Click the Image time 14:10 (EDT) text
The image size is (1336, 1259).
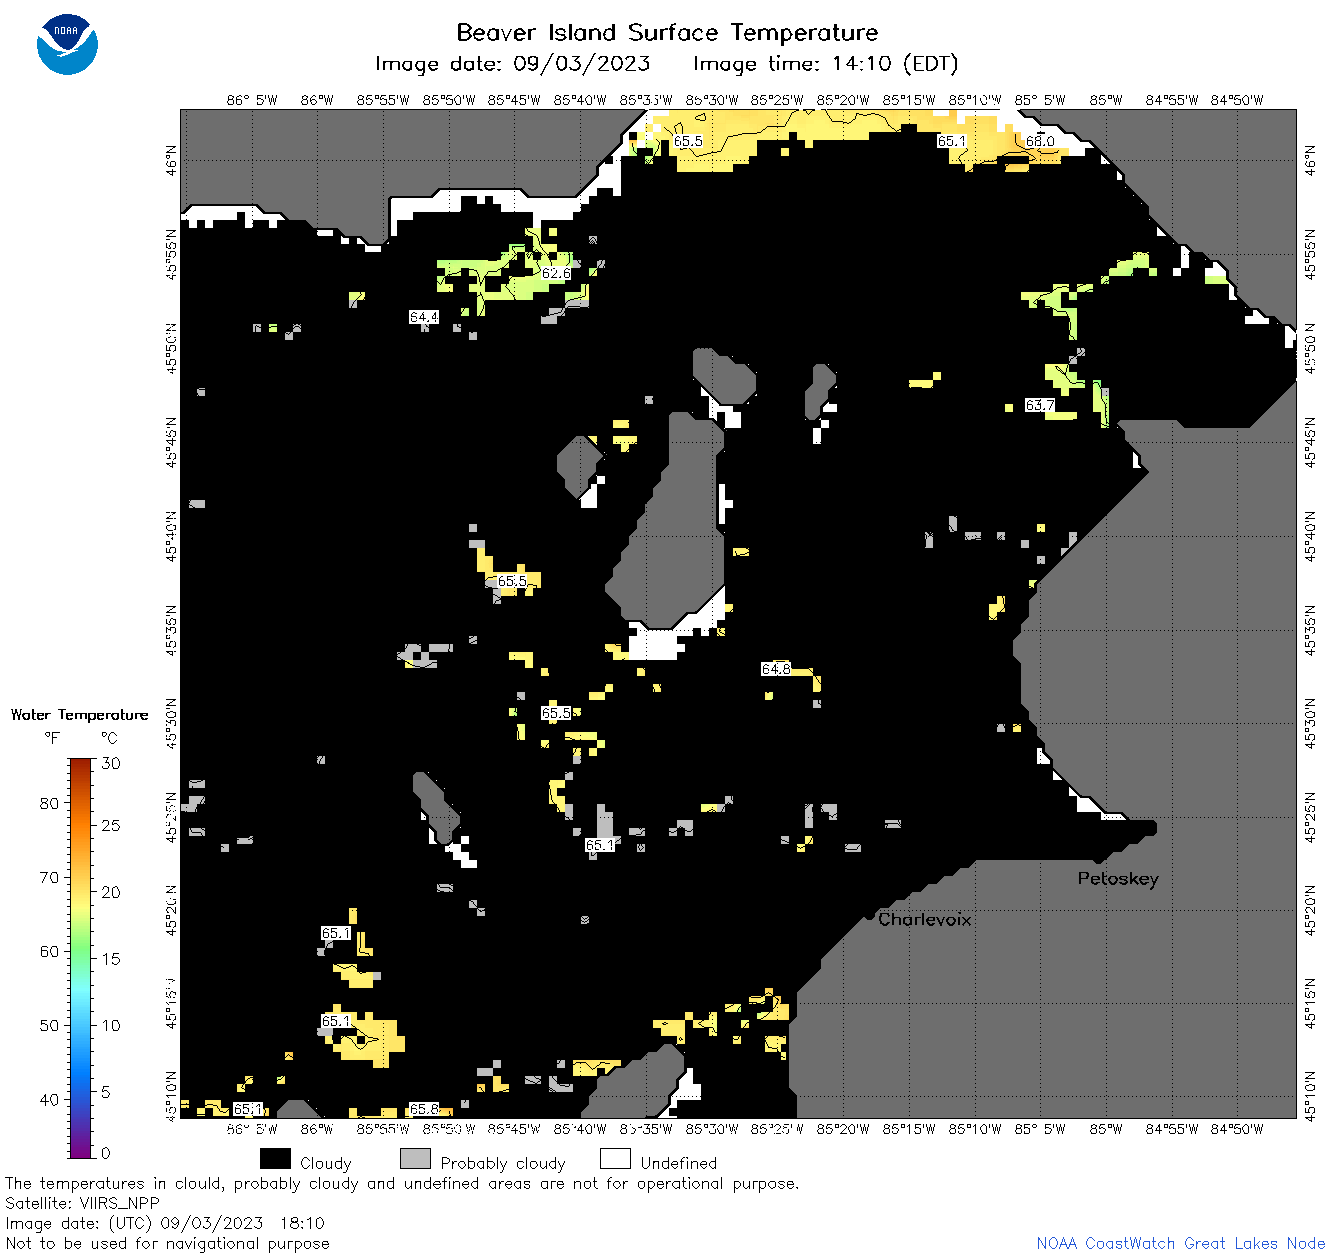tap(825, 64)
